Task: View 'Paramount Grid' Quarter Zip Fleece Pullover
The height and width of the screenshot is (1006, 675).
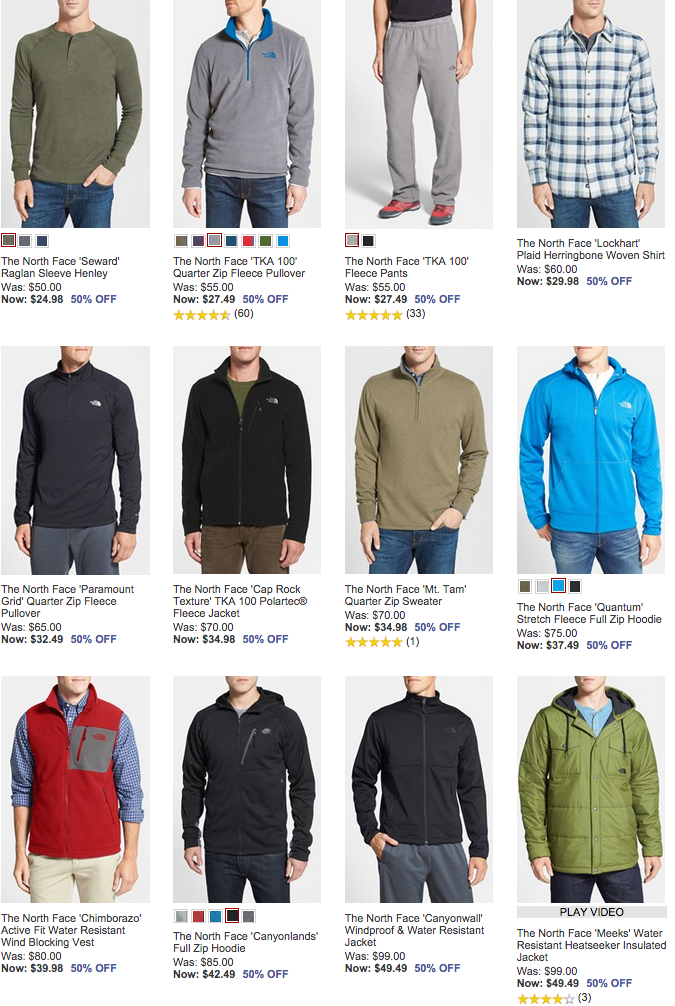Action: (67, 601)
